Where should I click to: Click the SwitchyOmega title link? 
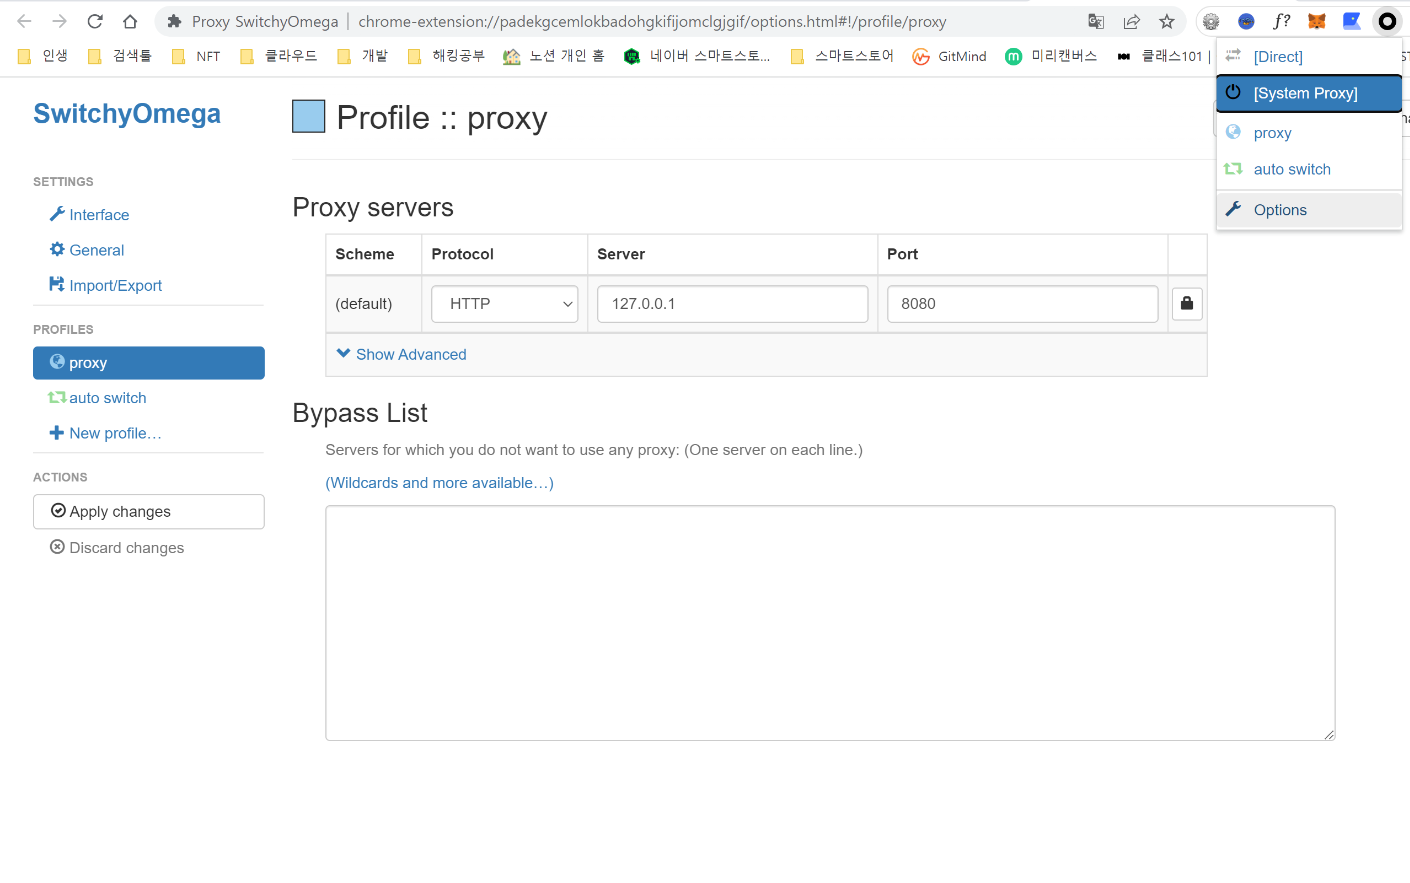(127, 114)
